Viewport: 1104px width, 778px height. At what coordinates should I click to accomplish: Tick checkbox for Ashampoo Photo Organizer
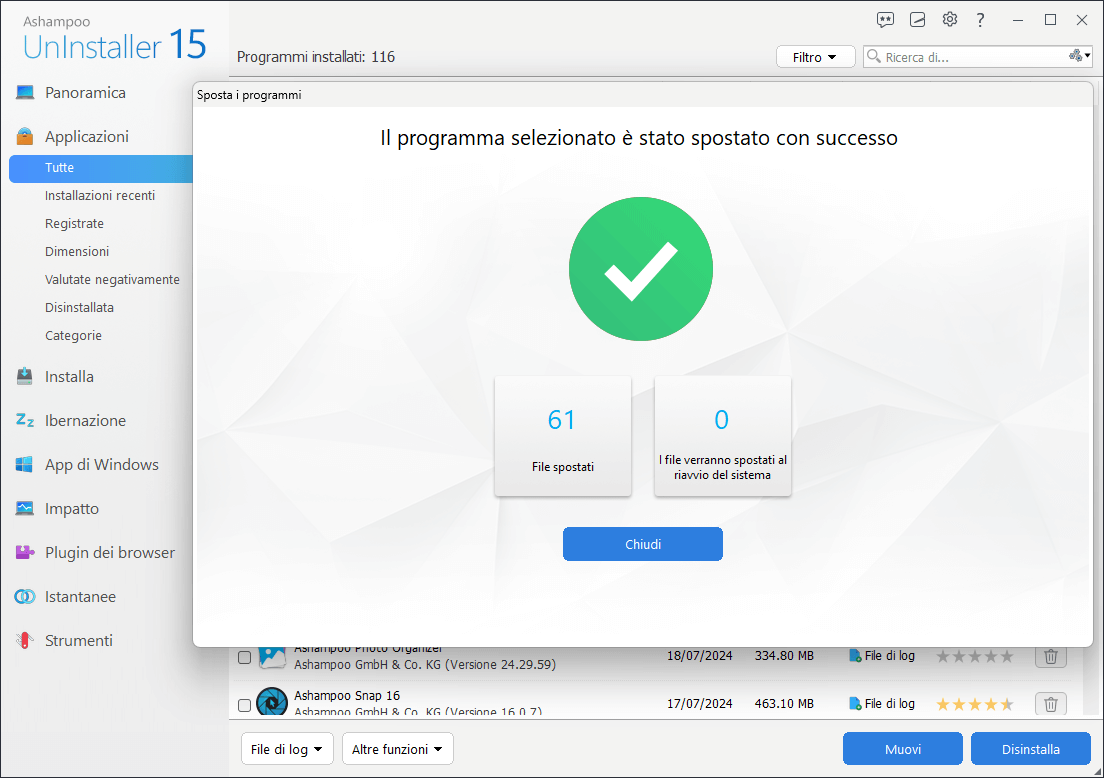pos(244,657)
